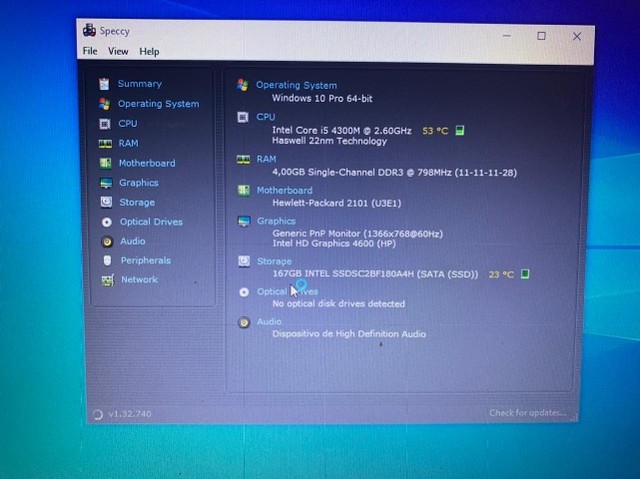The image size is (640, 479).
Task: Open the Help menu
Action: coord(149,52)
